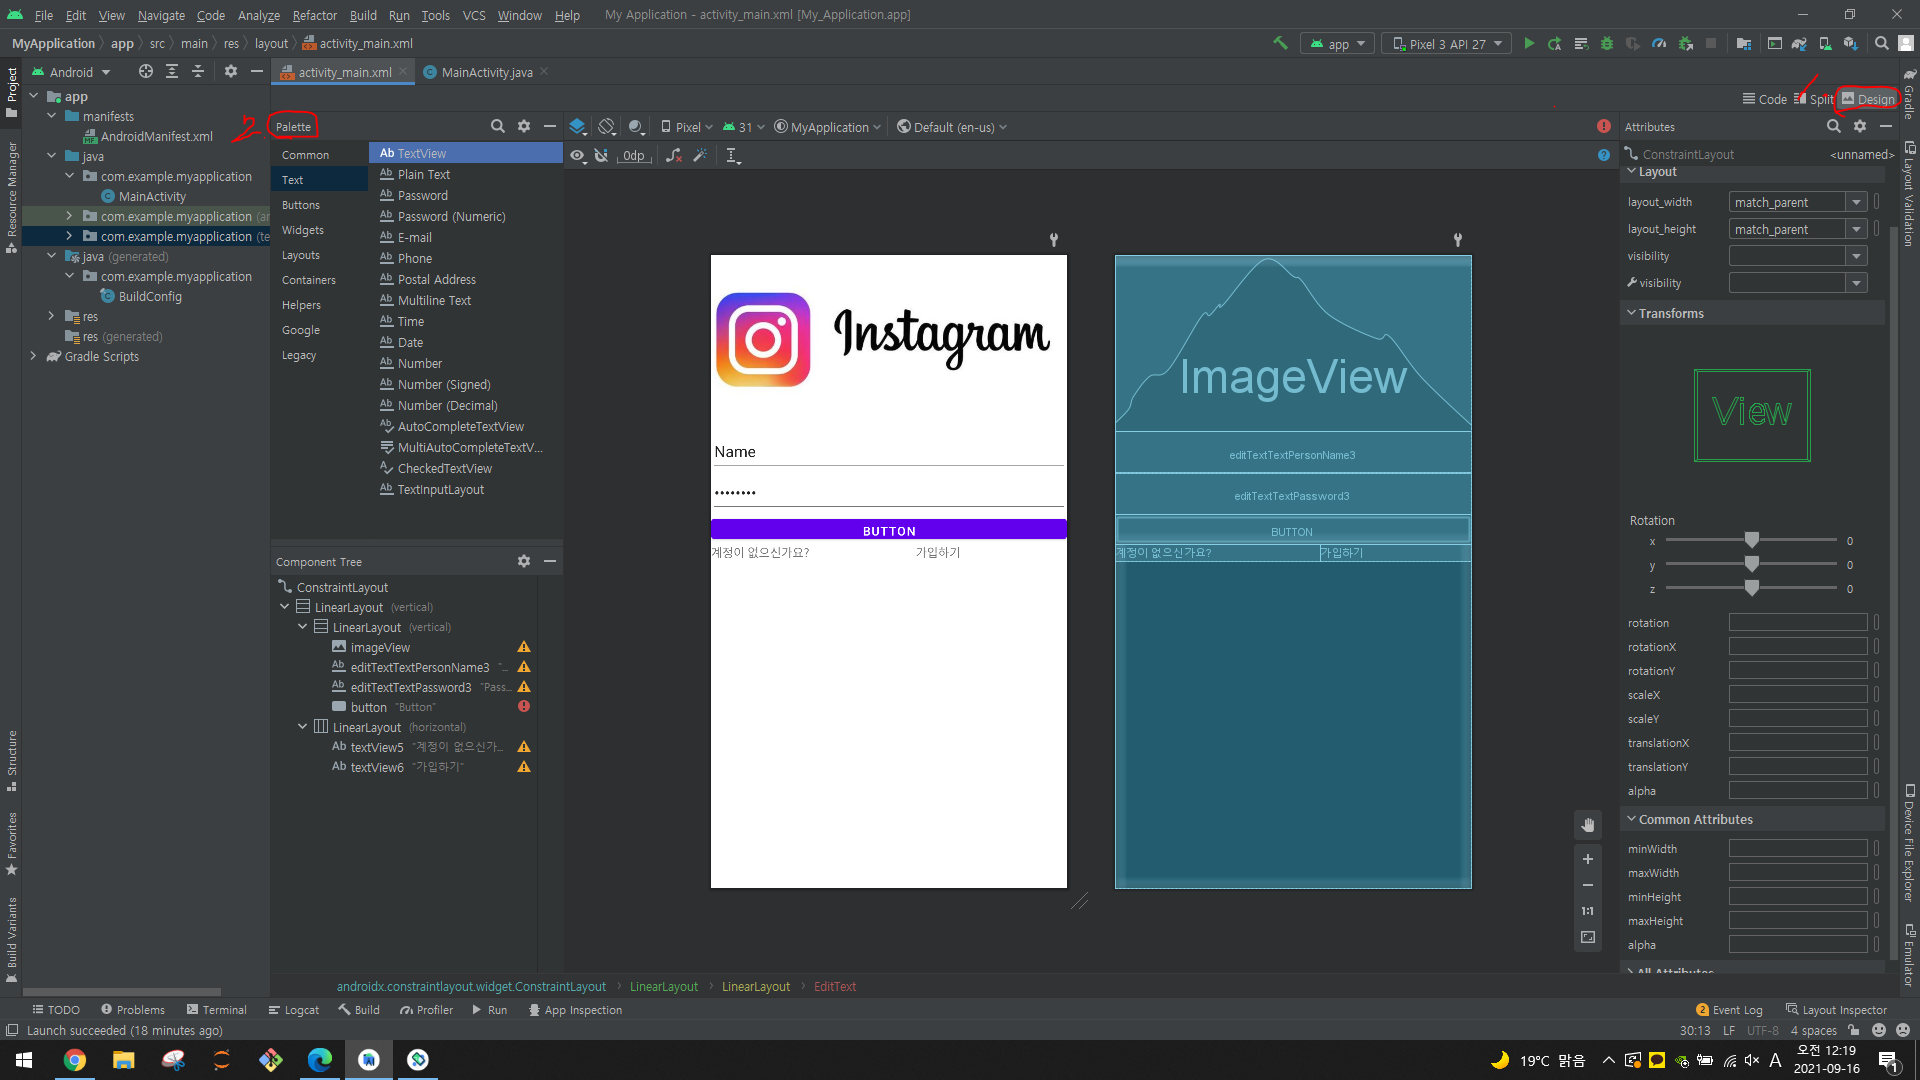The width and height of the screenshot is (1920, 1080).
Task: Select Buttons category in Palette
Action: click(x=301, y=205)
